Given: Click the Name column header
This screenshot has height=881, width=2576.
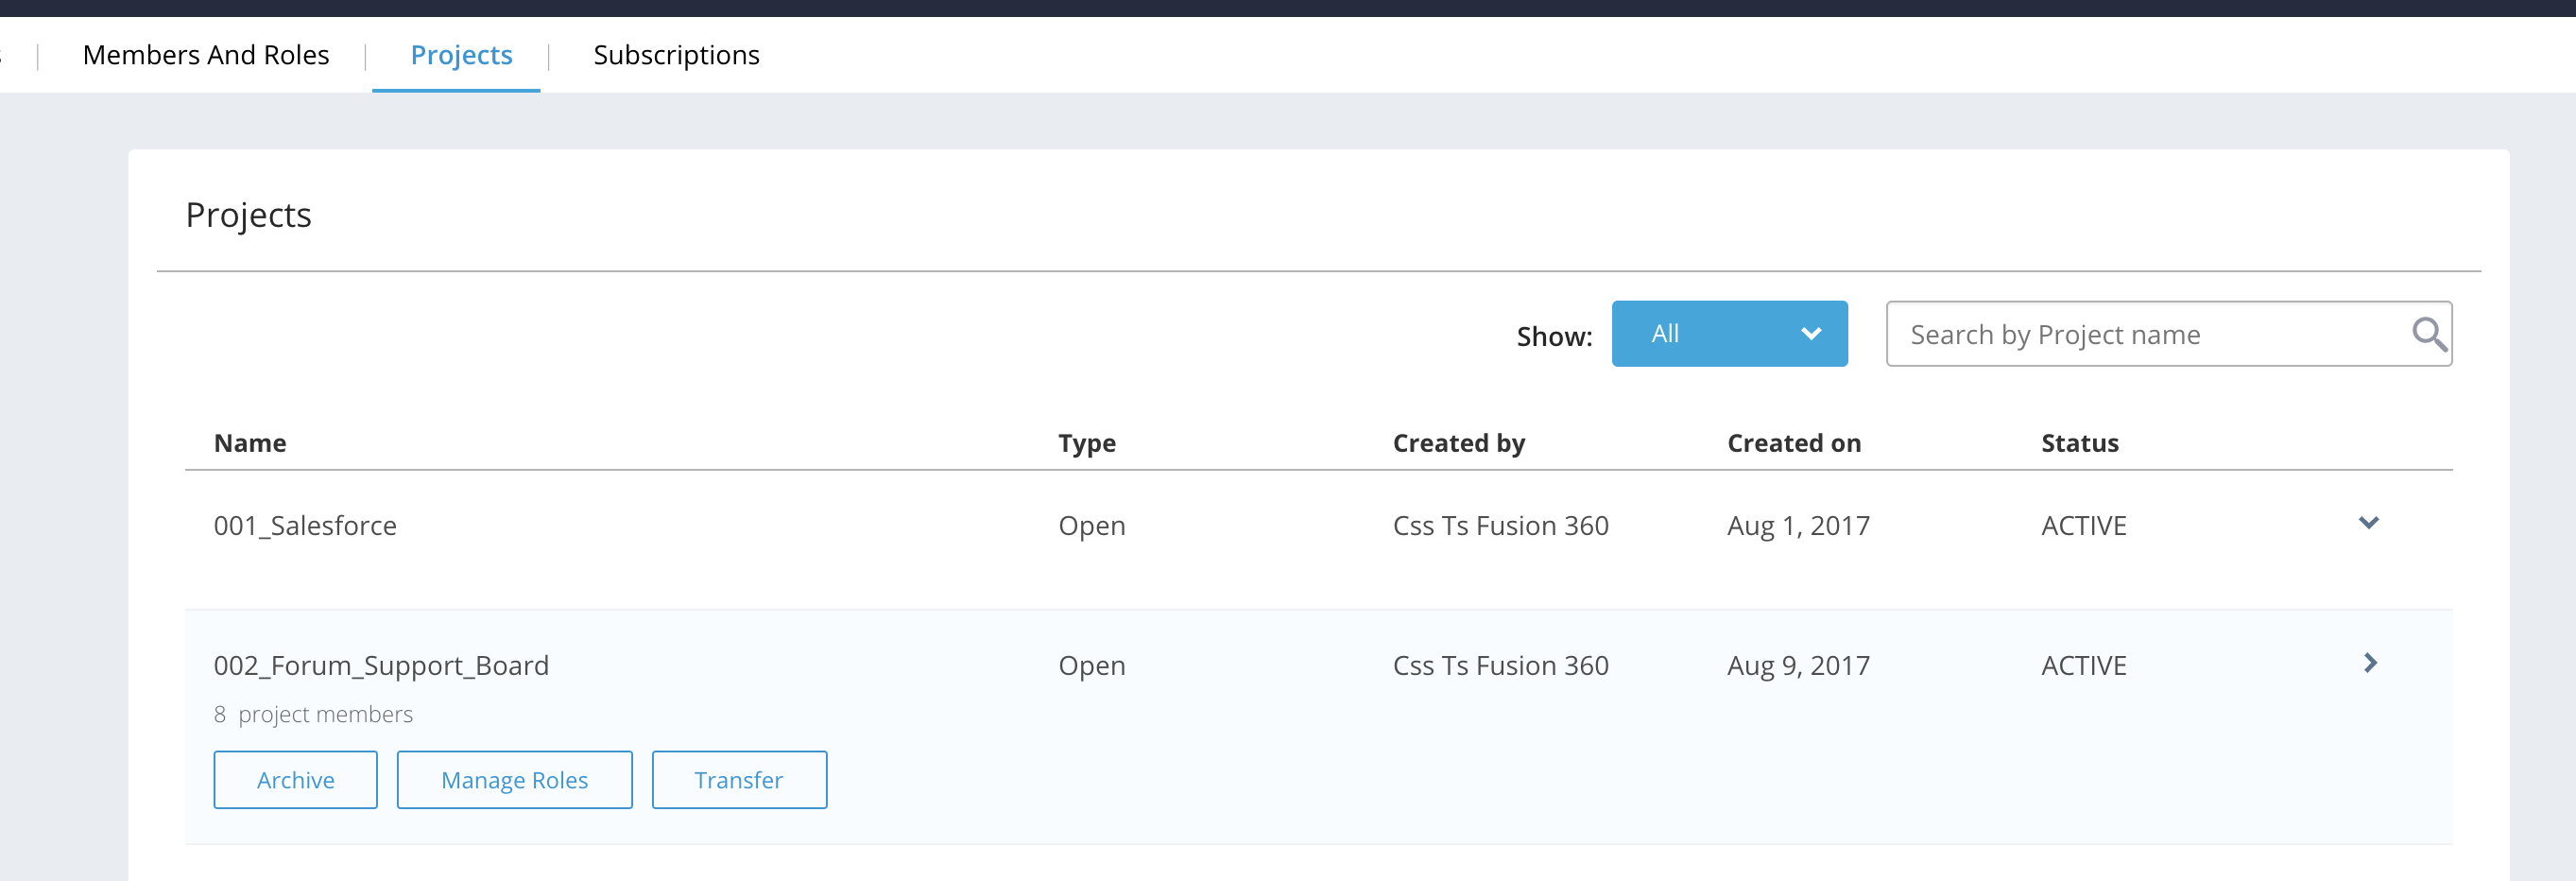Looking at the screenshot, I should point(250,443).
